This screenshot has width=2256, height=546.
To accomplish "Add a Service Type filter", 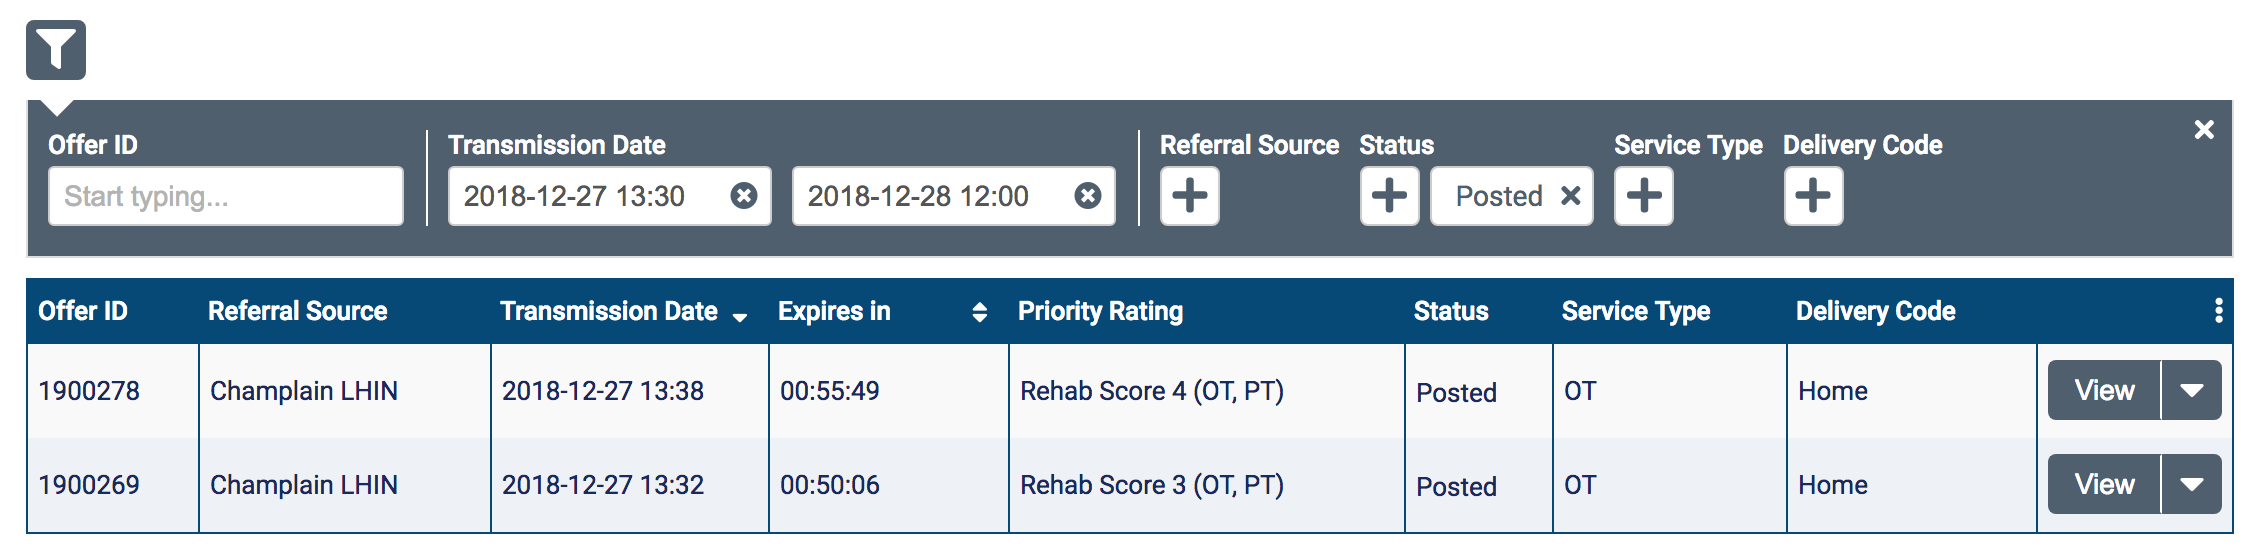I will point(1643,196).
